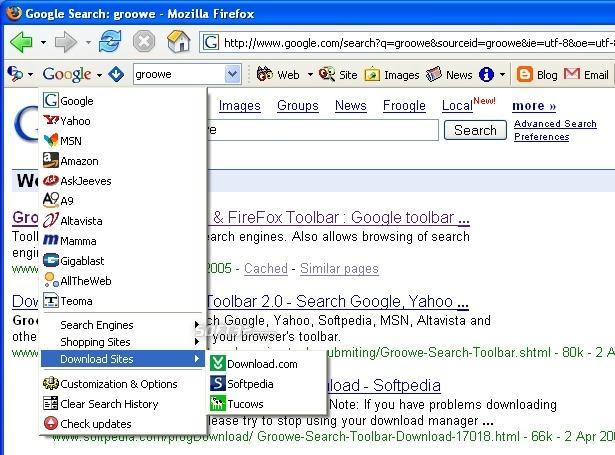Click the blue download arrow toolbar icon
Image resolution: width=615 pixels, height=455 pixels.
[x=116, y=74]
